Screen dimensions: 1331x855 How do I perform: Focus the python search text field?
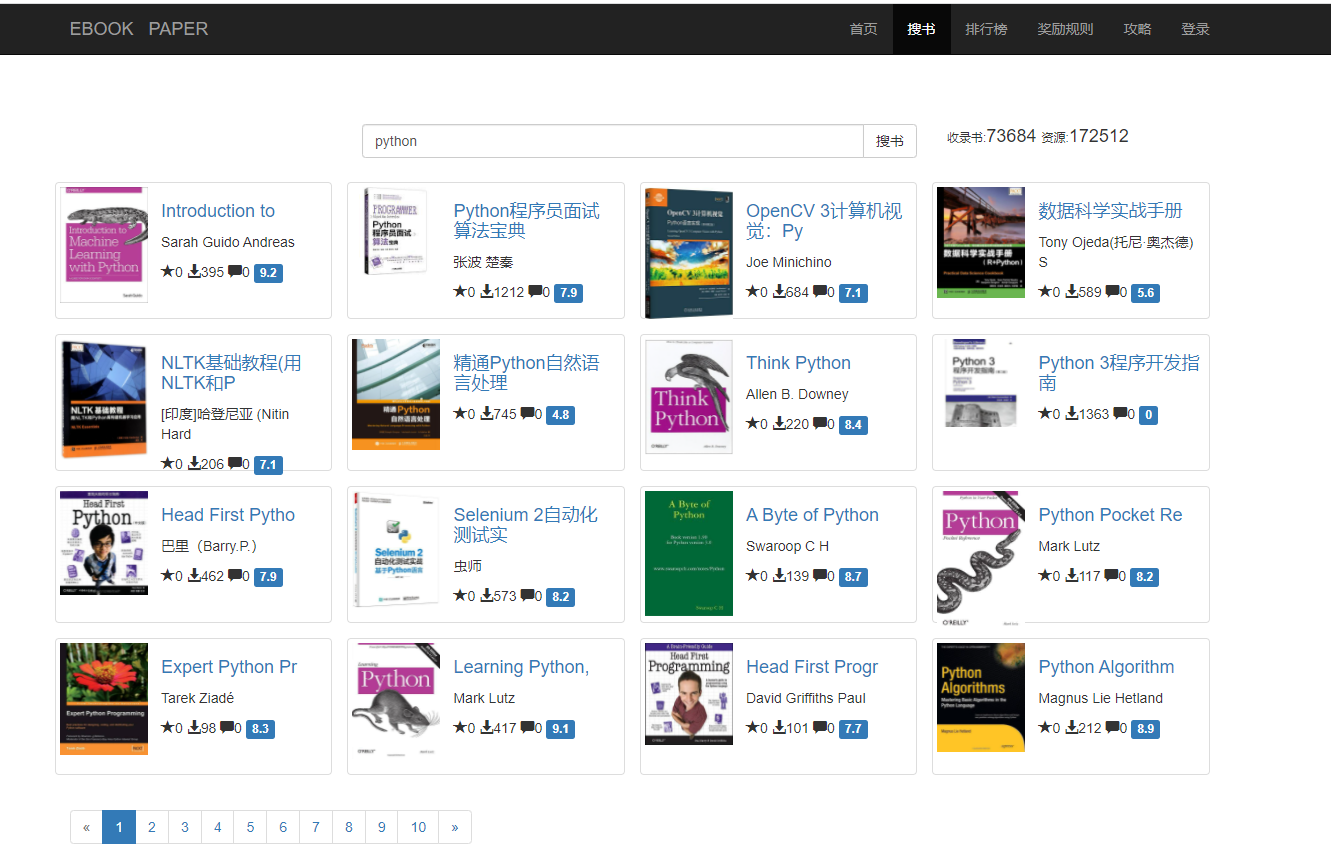coord(612,141)
